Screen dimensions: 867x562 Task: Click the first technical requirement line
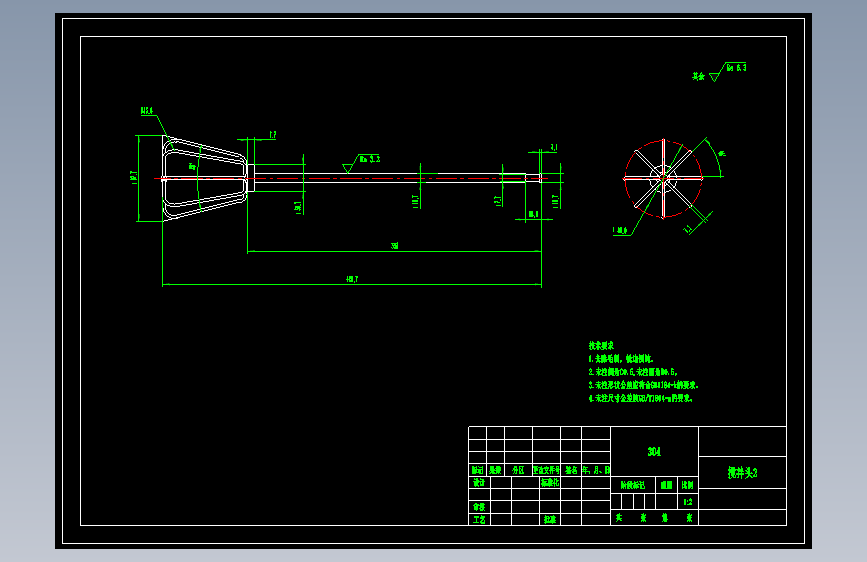(621, 359)
